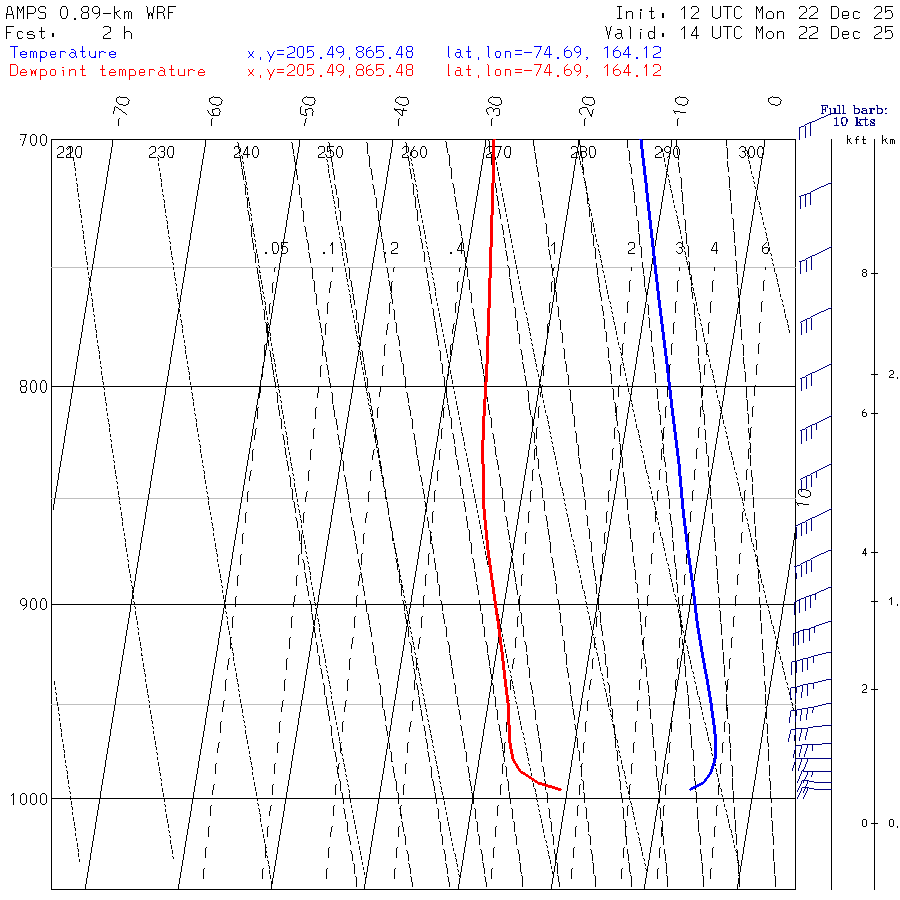Click the 230 potential temperature label
The width and height of the screenshot is (900, 900).
(161, 153)
